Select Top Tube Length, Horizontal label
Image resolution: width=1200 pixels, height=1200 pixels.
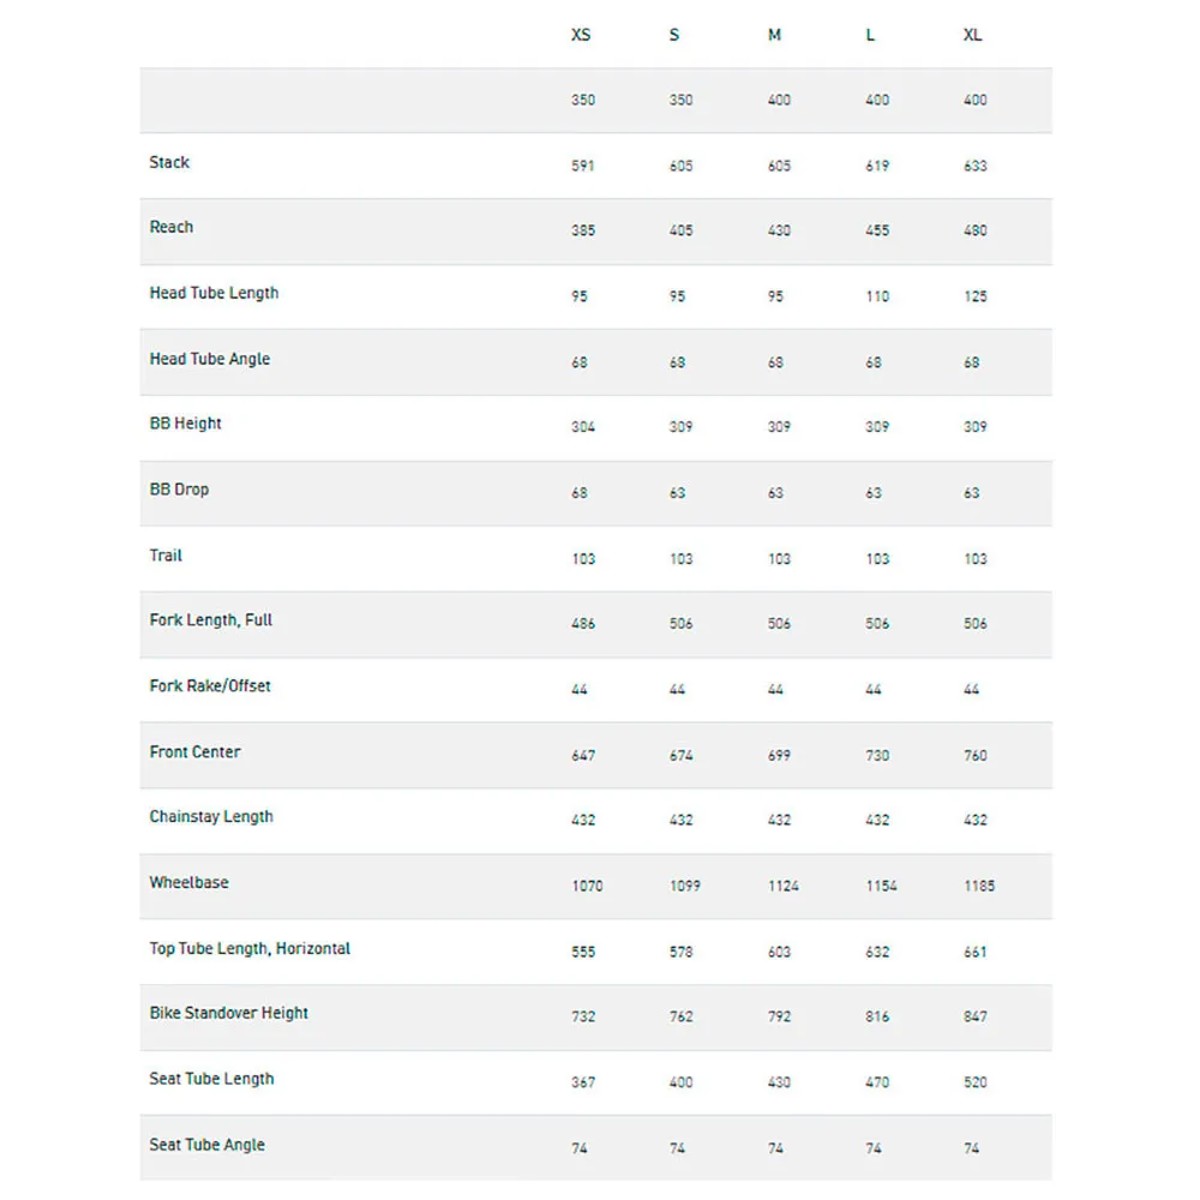[x=250, y=948]
